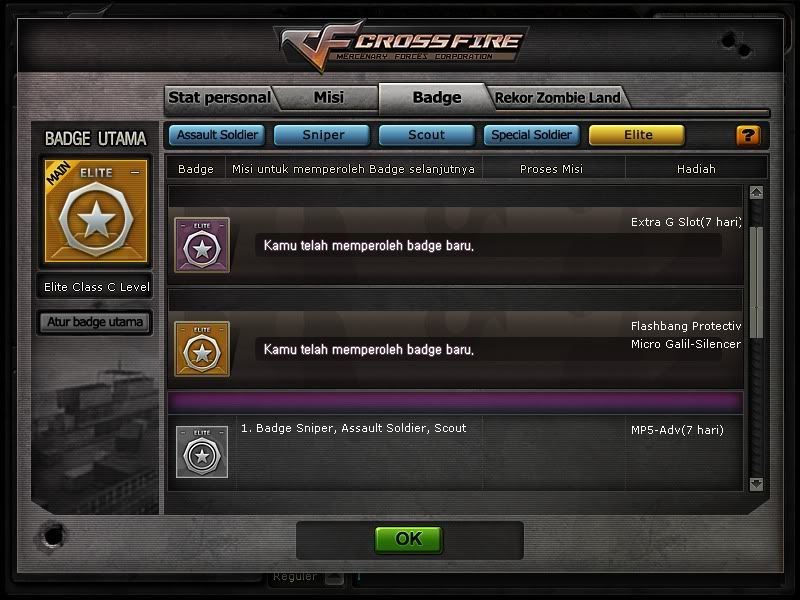Click the scrollbar up arrow
This screenshot has width=800, height=600.
tap(756, 192)
